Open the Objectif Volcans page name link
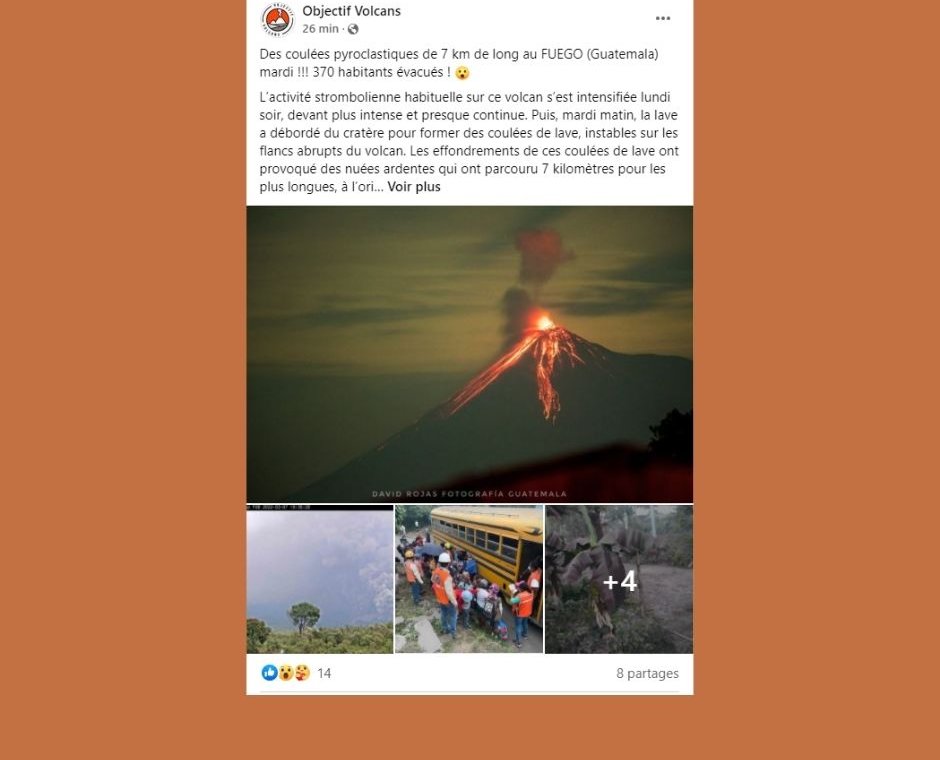Viewport: 940px width, 760px height. tap(351, 11)
